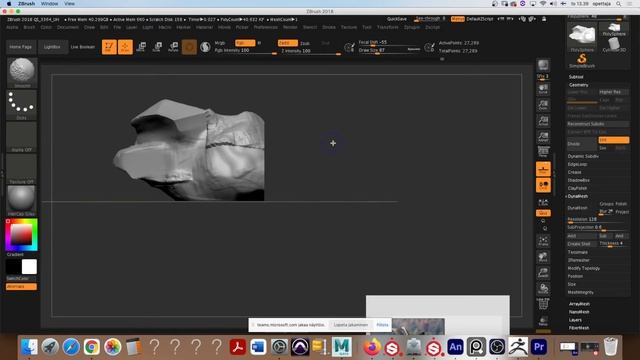The height and width of the screenshot is (360, 640).
Task: Click the Sculptris Pro icon
Action: [205, 47]
